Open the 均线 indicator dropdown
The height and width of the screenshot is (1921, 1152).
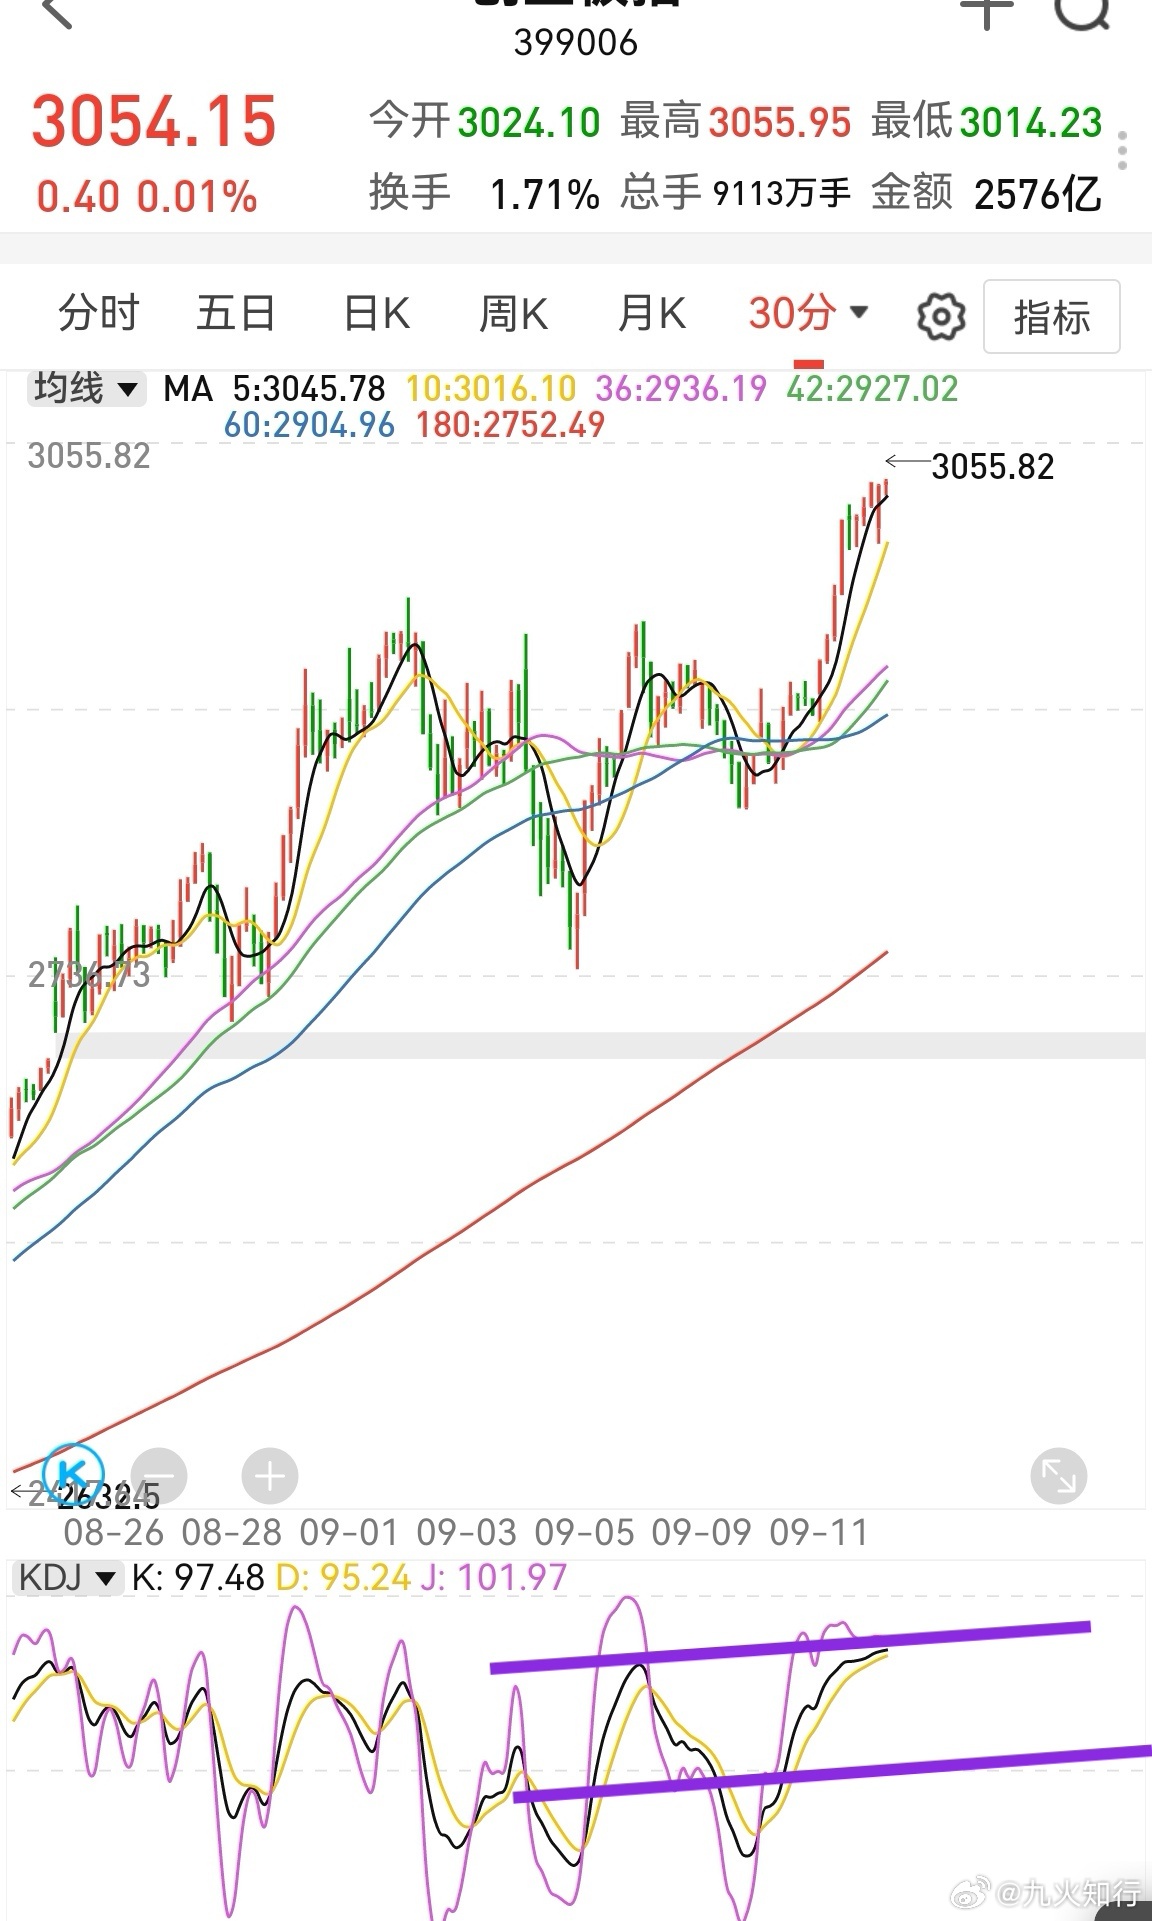pos(86,388)
